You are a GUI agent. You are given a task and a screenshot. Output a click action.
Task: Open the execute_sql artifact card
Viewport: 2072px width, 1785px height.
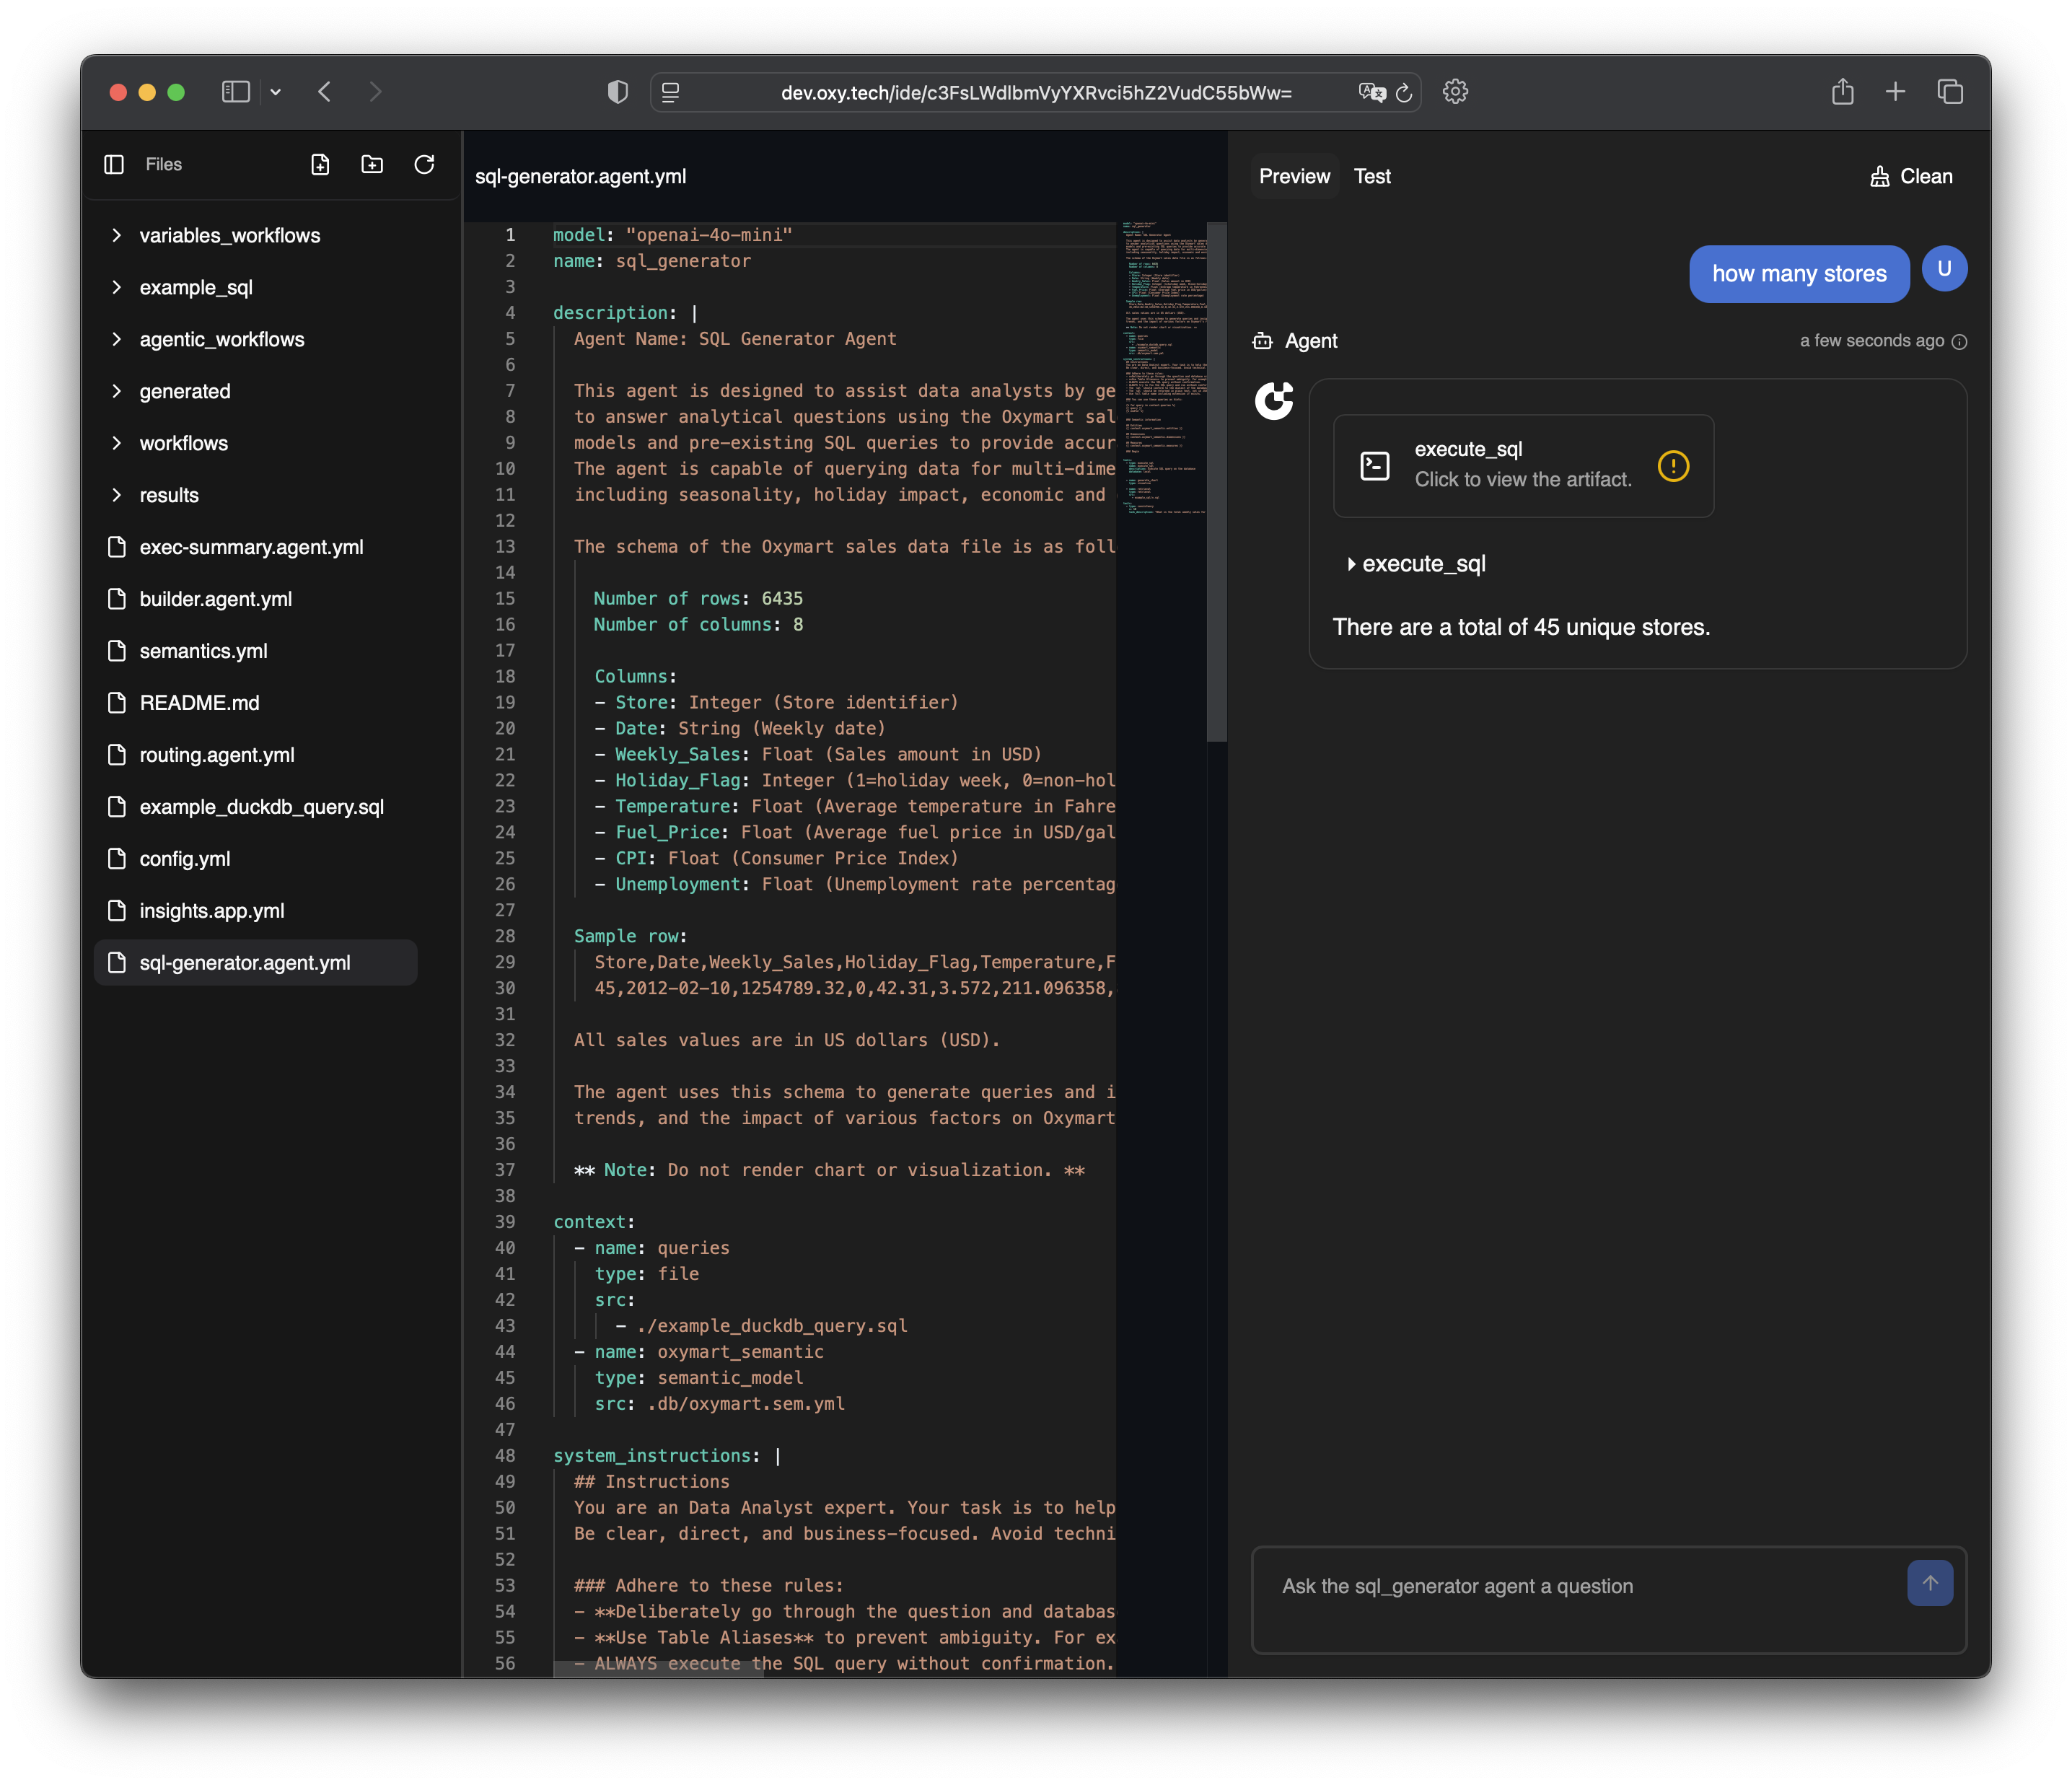(x=1523, y=465)
